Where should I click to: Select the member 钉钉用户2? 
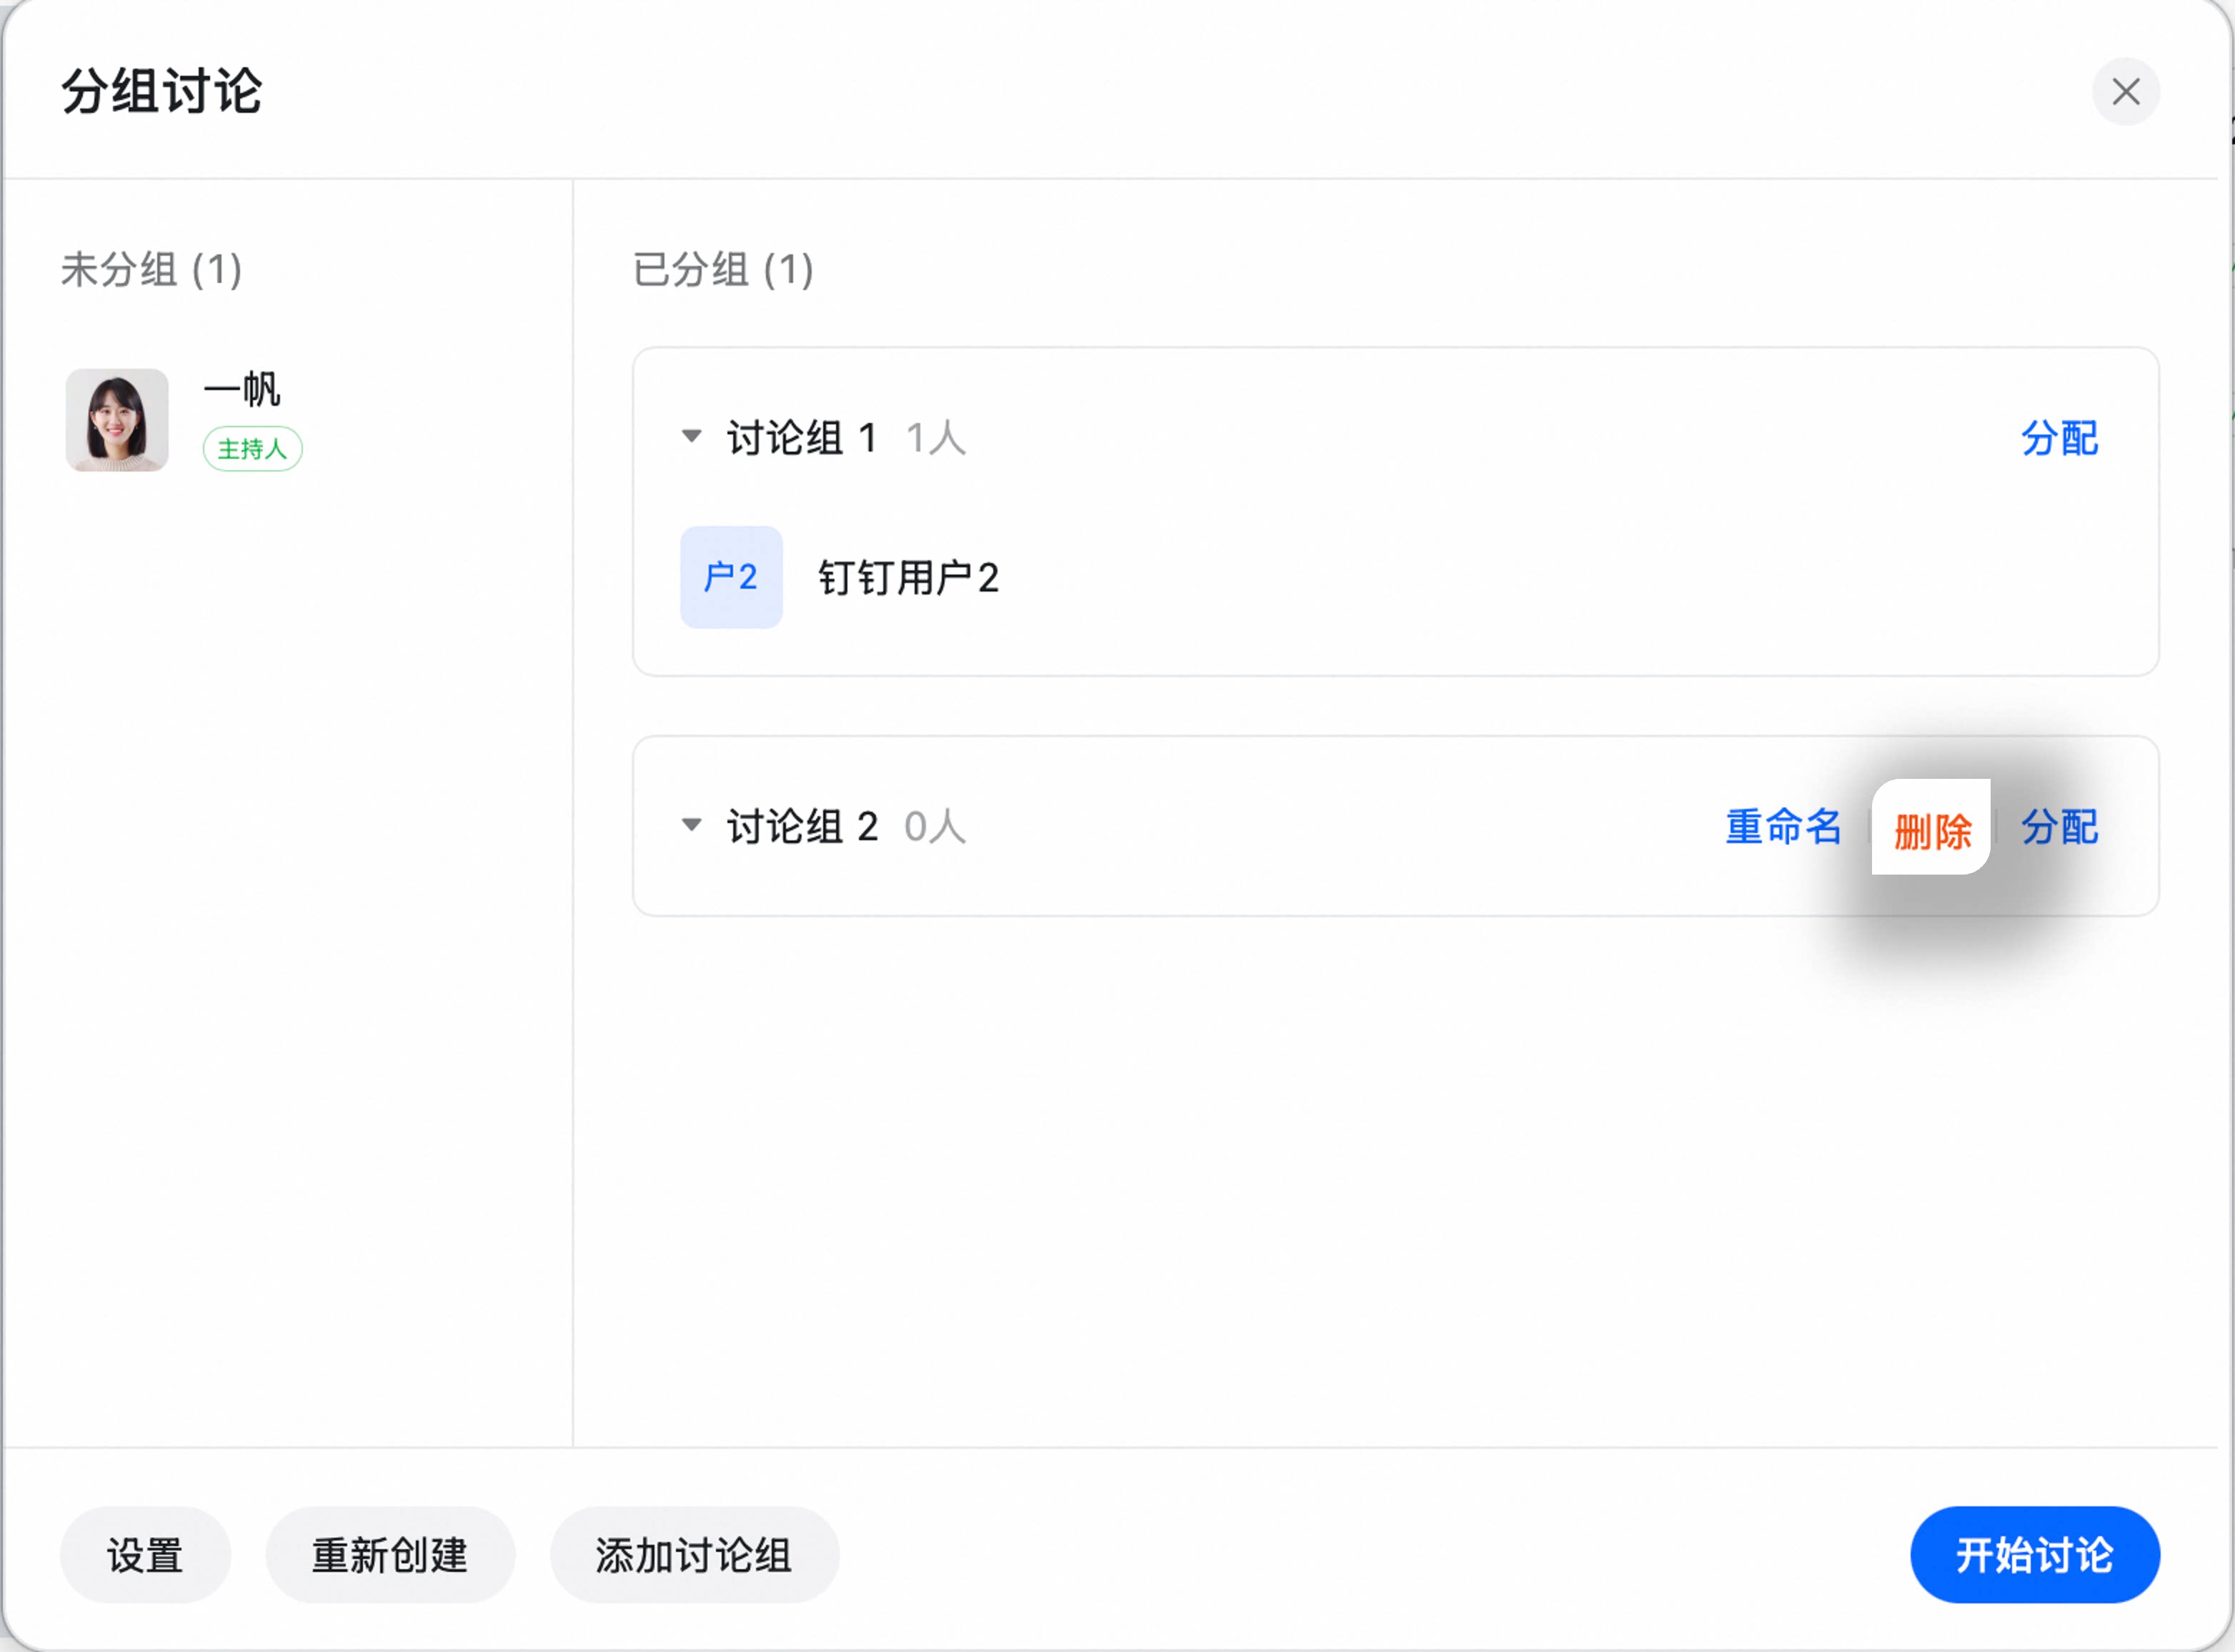908,578
